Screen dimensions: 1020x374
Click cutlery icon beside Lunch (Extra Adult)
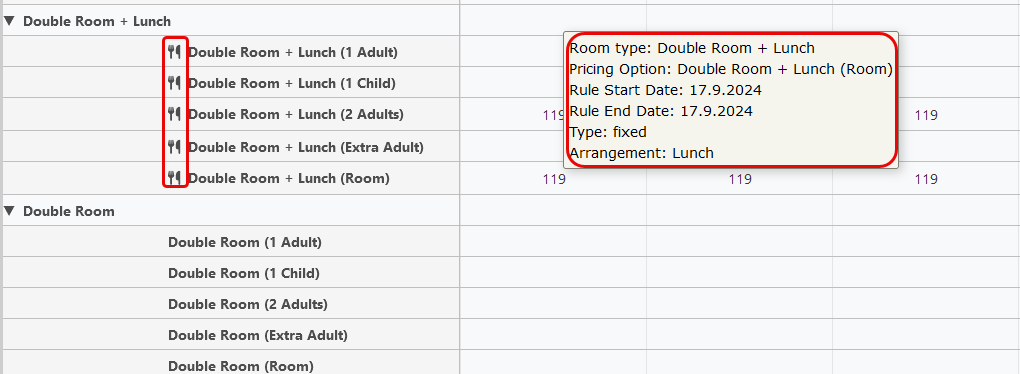pyautogui.click(x=174, y=146)
